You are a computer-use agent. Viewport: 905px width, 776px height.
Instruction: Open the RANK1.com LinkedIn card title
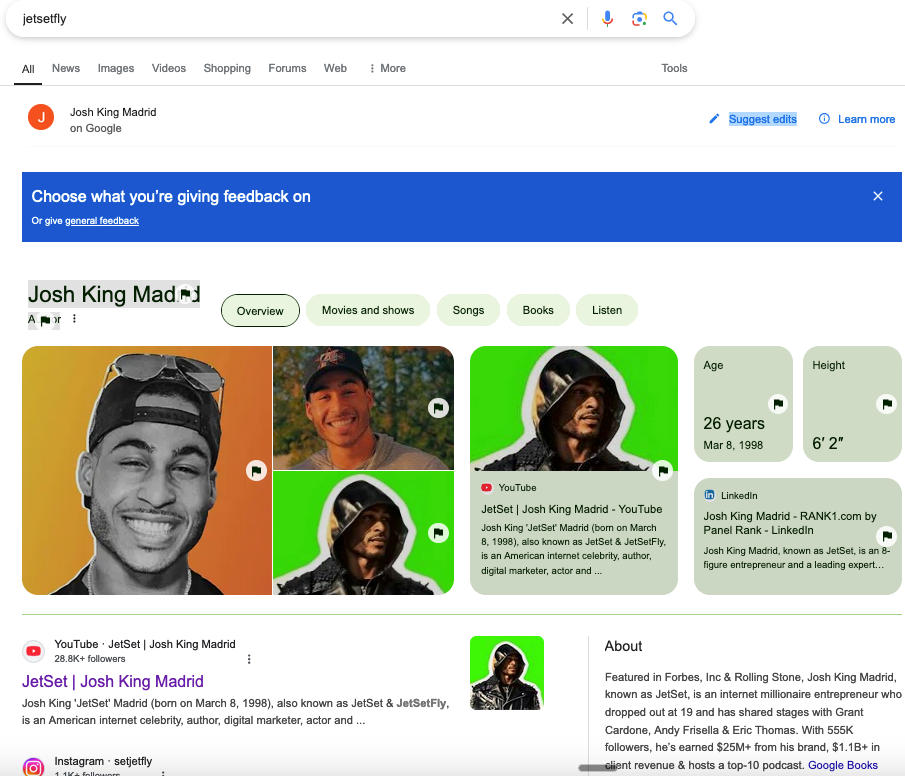[x=790, y=523]
